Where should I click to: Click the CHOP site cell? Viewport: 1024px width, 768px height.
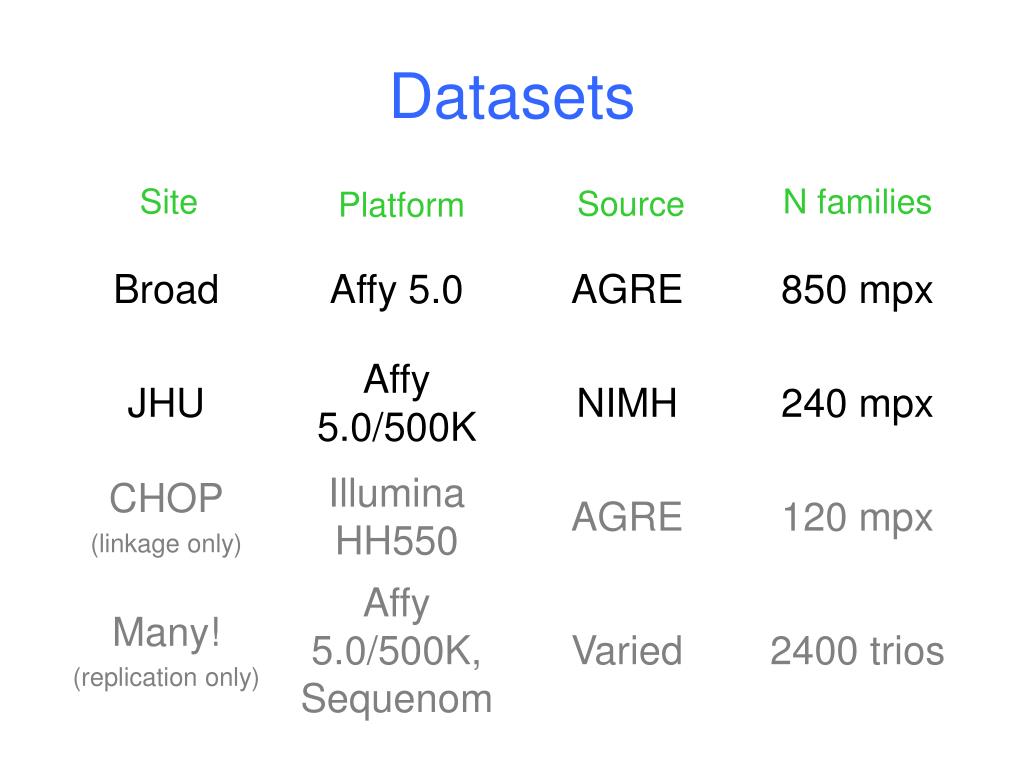(x=166, y=498)
